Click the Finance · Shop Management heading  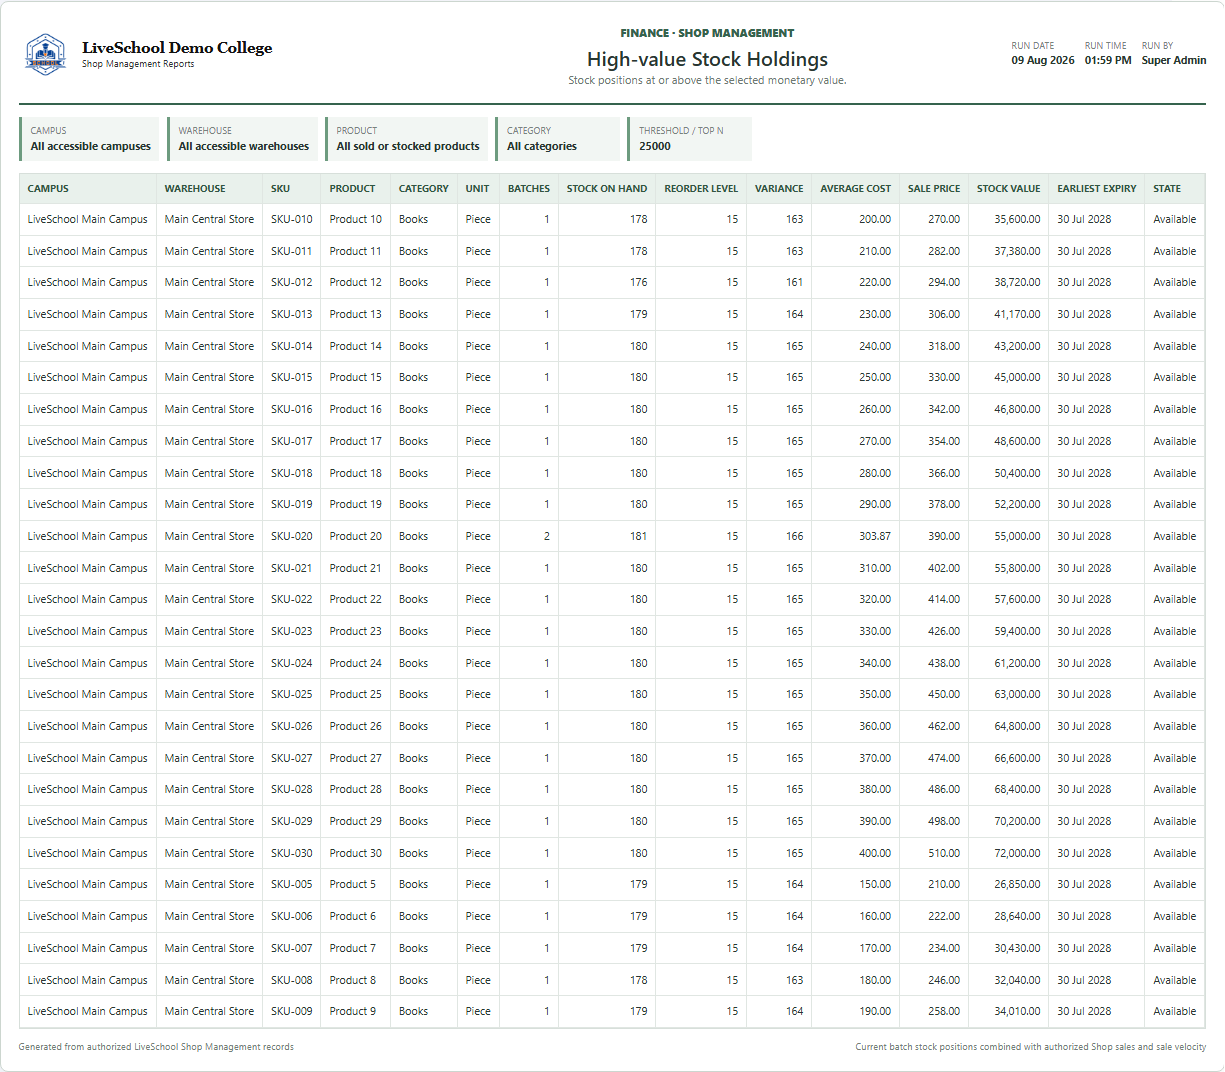pyautogui.click(x=707, y=33)
